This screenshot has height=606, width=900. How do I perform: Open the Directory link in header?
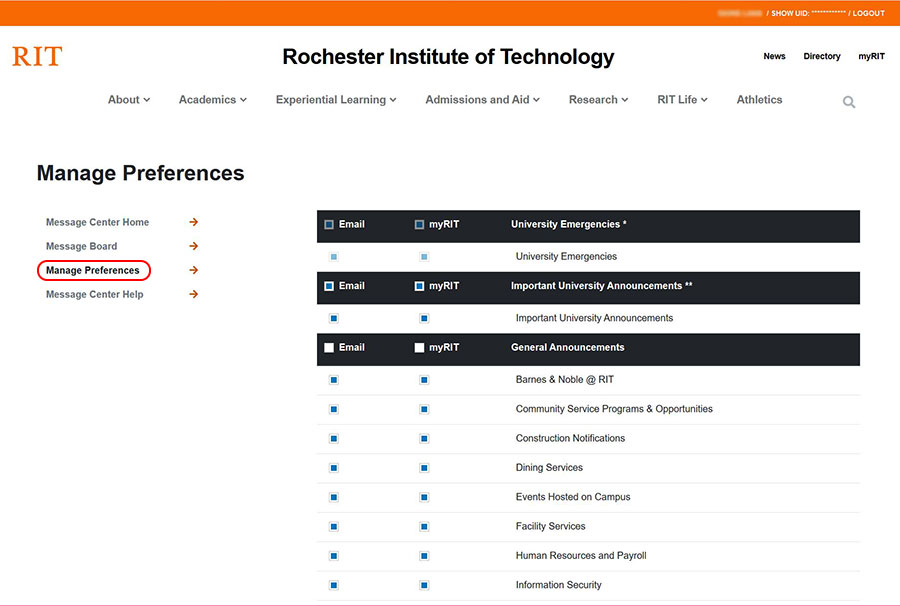coord(822,56)
